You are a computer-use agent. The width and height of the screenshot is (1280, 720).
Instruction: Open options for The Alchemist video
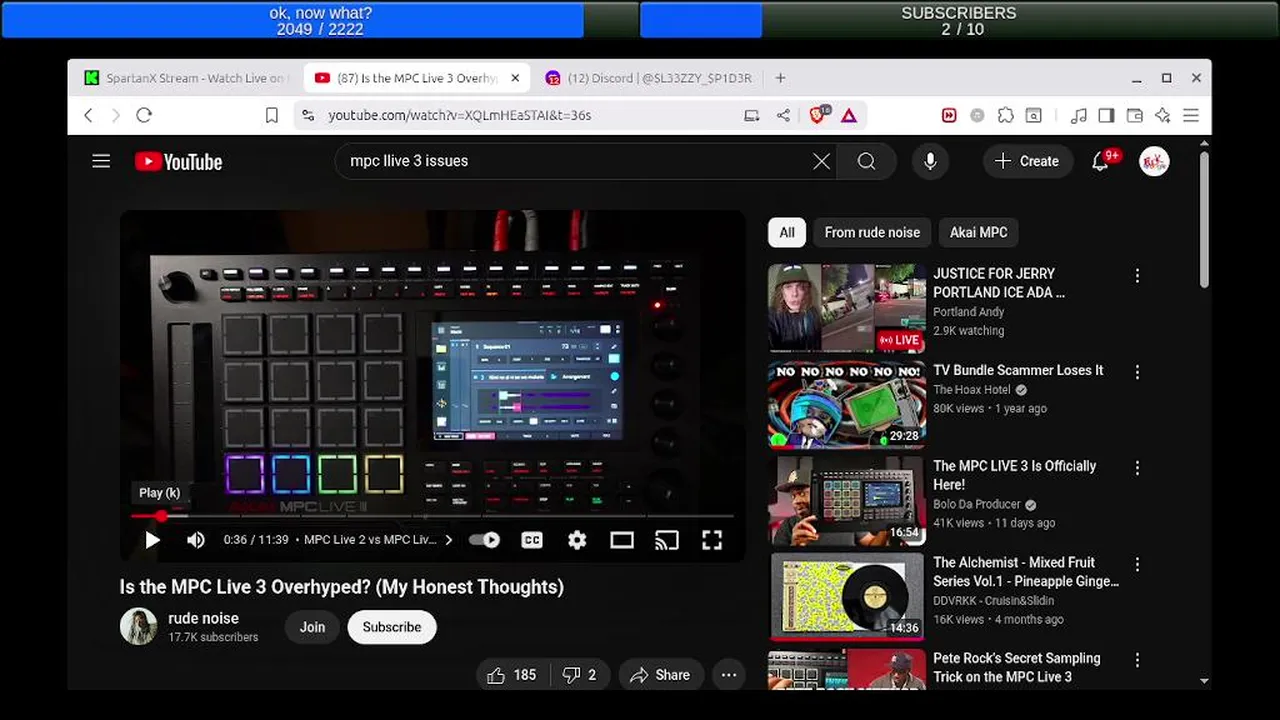[1137, 564]
